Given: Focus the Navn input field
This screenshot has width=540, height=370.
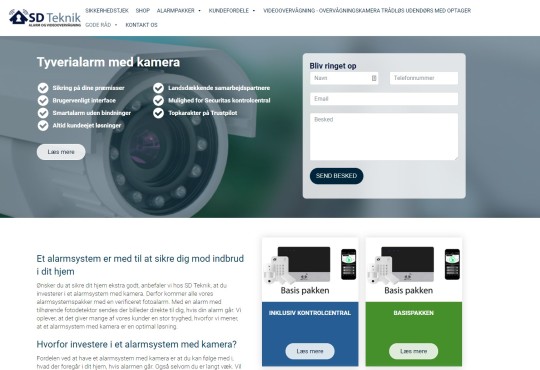Looking at the screenshot, I should (344, 78).
